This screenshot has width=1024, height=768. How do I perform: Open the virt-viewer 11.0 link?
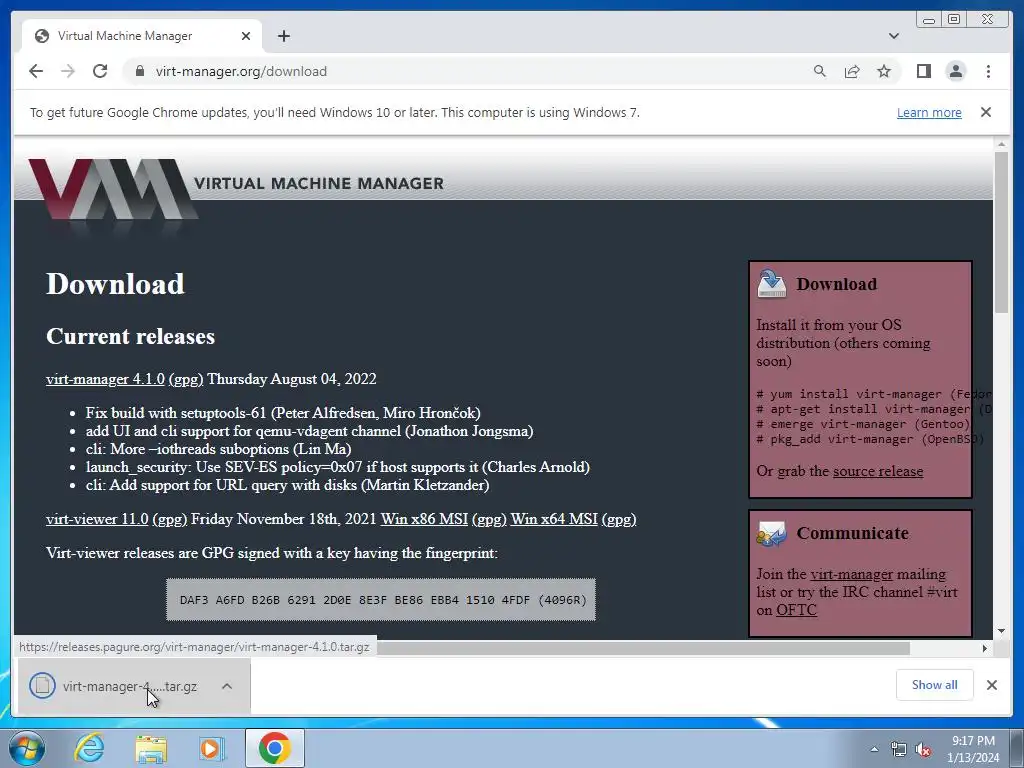pos(97,519)
